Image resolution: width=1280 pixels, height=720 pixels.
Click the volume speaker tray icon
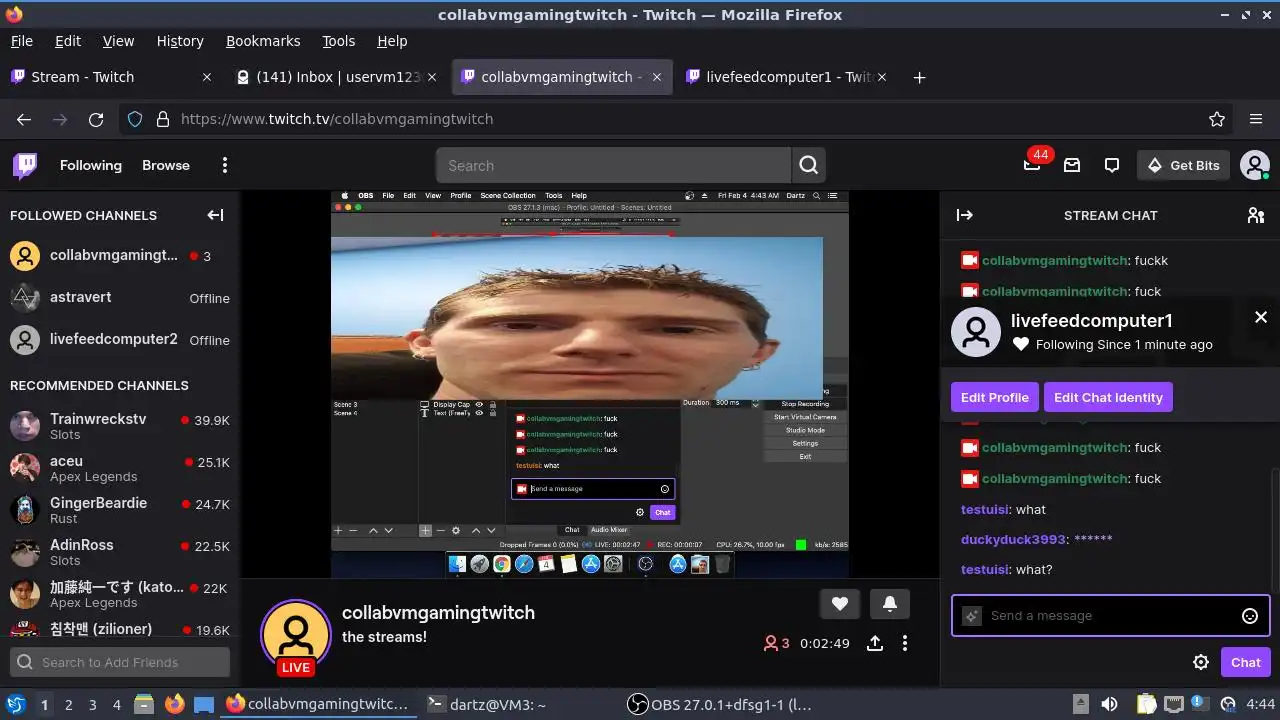1109,704
